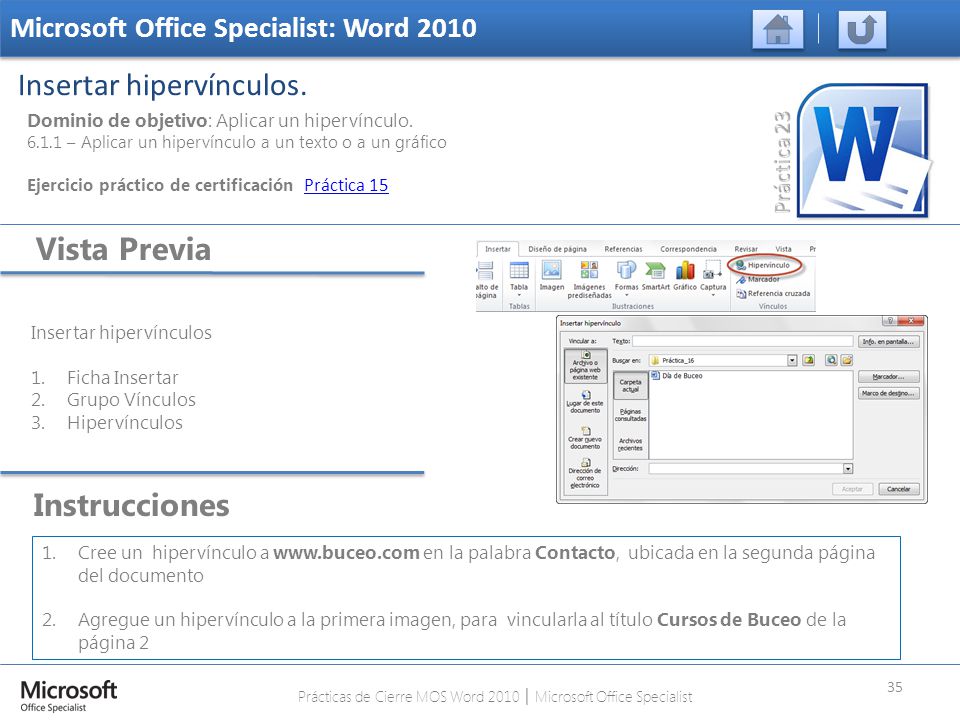Select Lugar de este documento option

pyautogui.click(x=585, y=402)
